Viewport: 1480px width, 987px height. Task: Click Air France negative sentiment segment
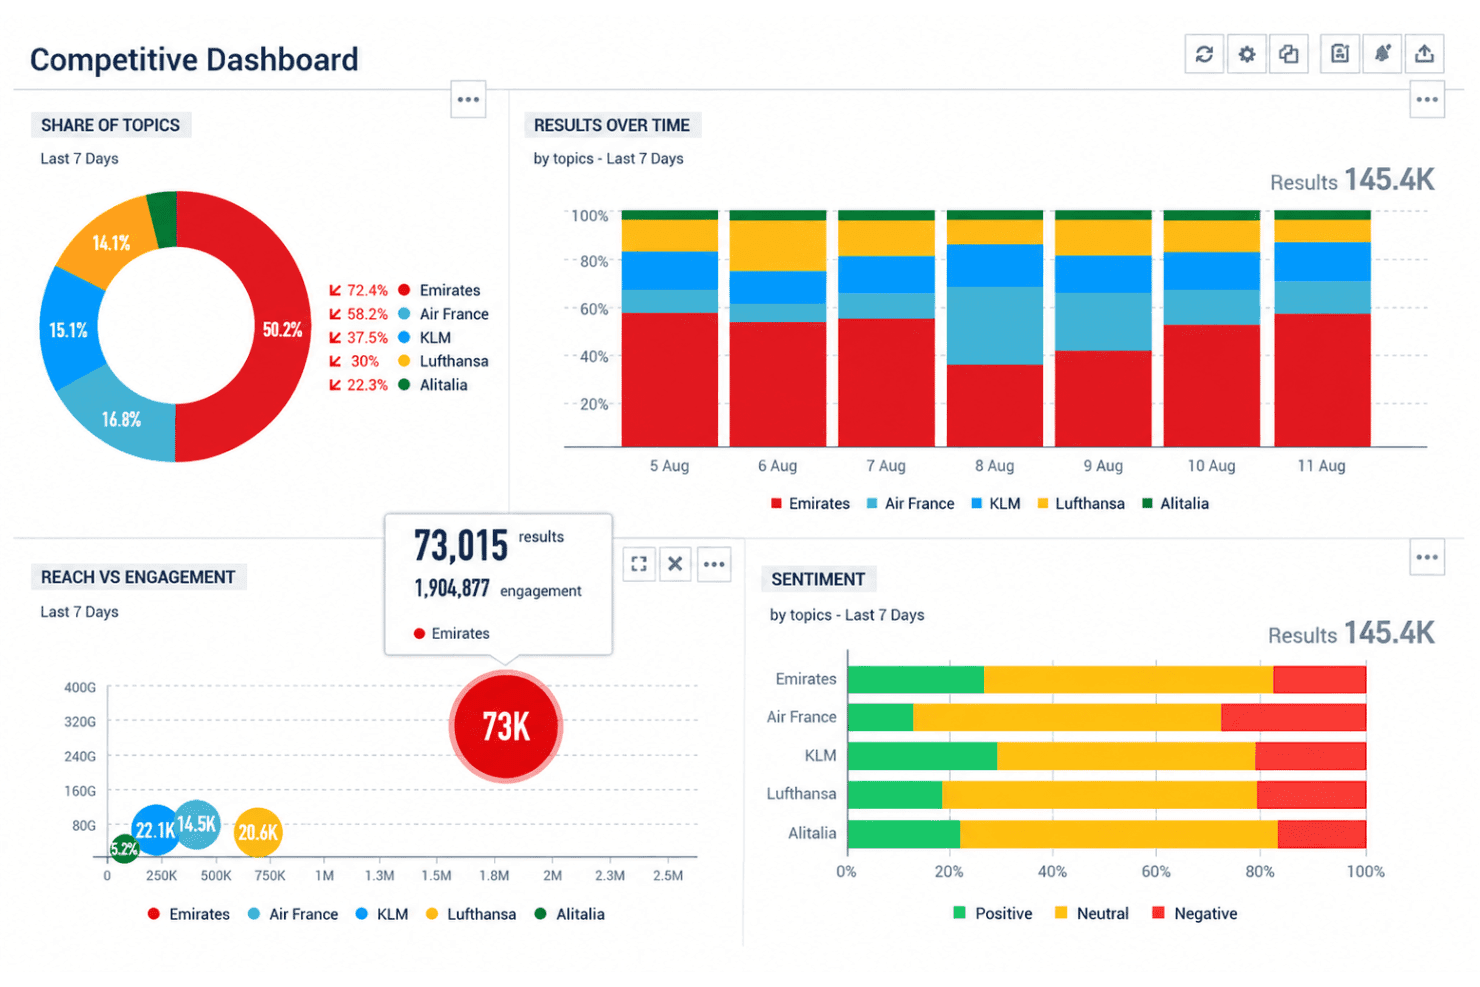point(1293,717)
